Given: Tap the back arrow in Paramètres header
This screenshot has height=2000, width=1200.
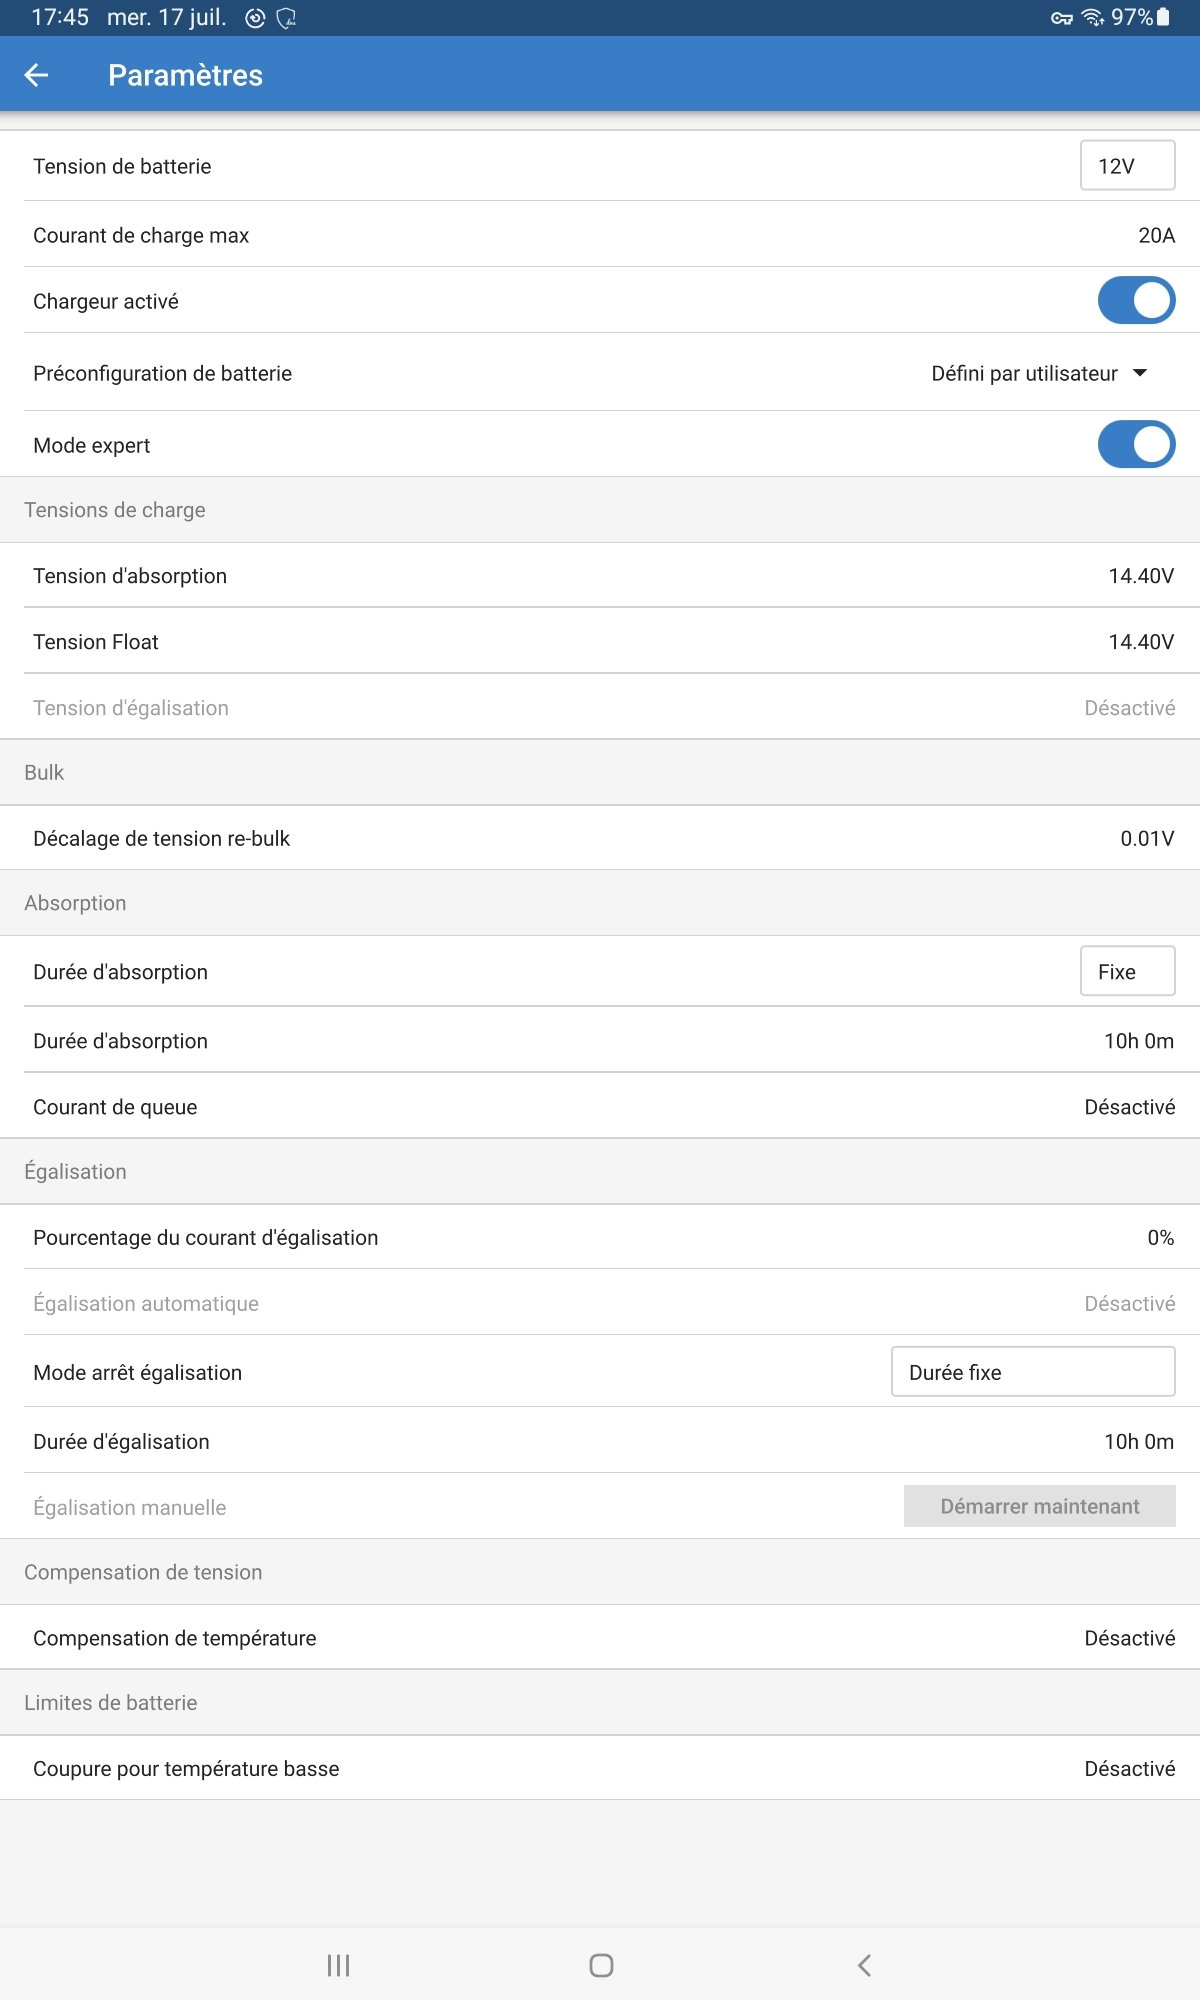Looking at the screenshot, I should 36,75.
